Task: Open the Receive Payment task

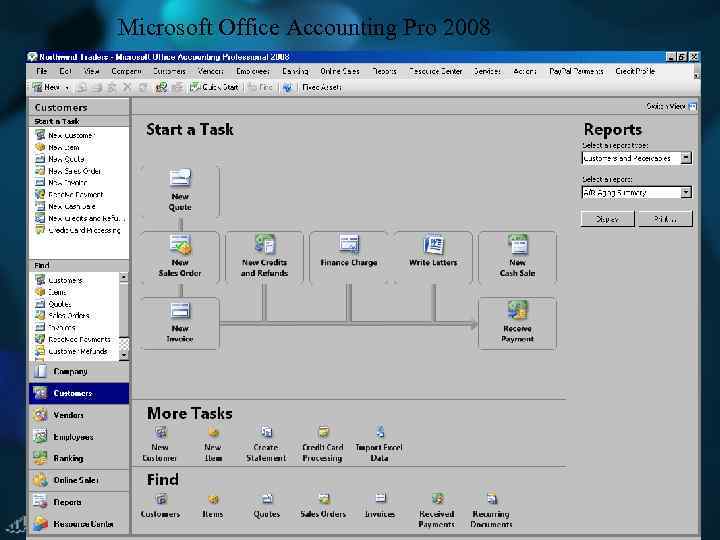Action: tap(517, 323)
